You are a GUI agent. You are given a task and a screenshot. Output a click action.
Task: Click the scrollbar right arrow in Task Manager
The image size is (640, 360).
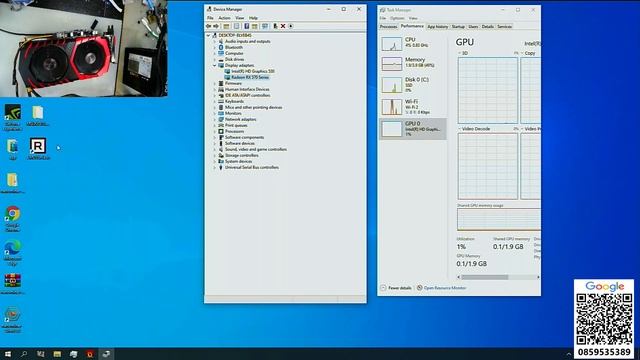click(x=538, y=277)
